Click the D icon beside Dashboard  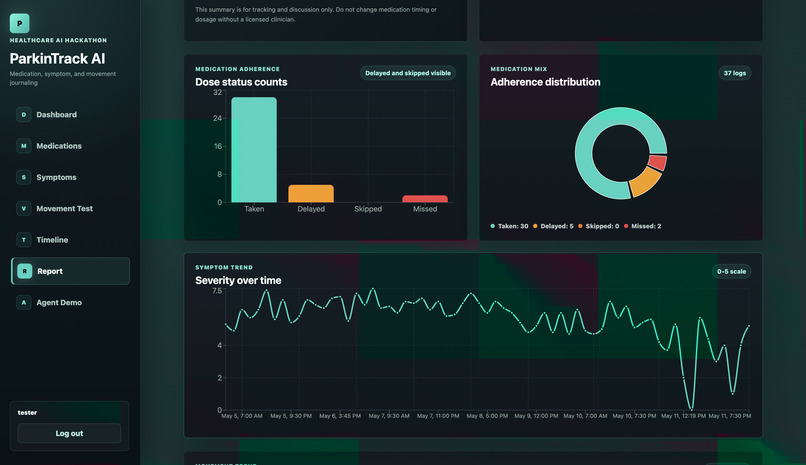24,115
